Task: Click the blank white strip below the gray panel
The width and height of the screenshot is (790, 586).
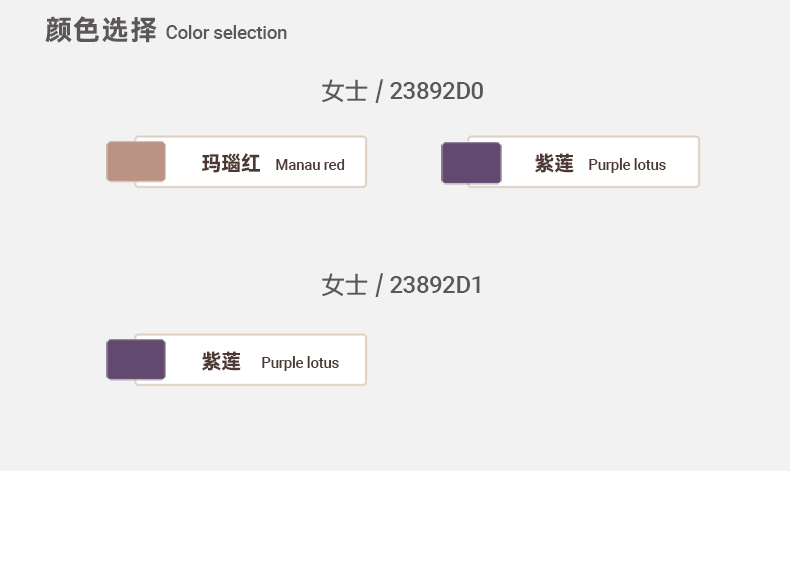Action: 395,528
